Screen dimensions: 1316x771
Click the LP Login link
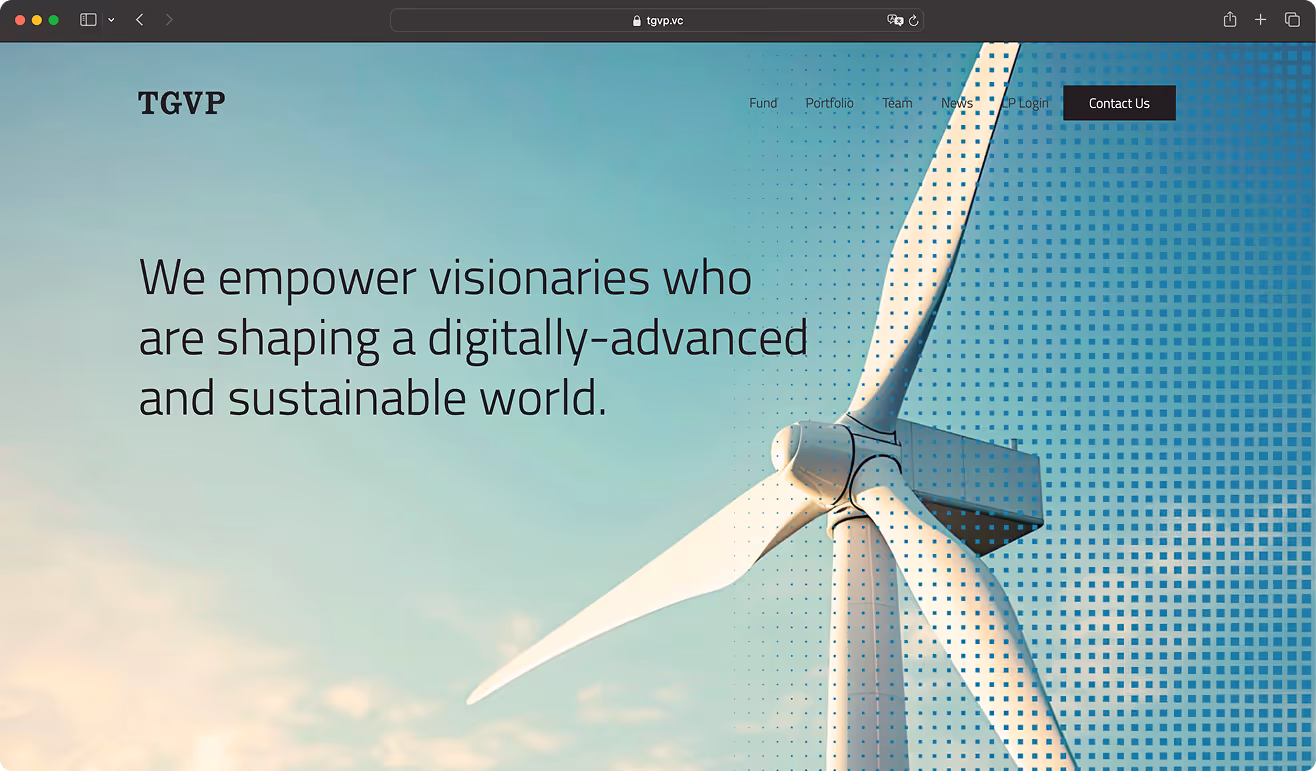pyautogui.click(x=1025, y=103)
